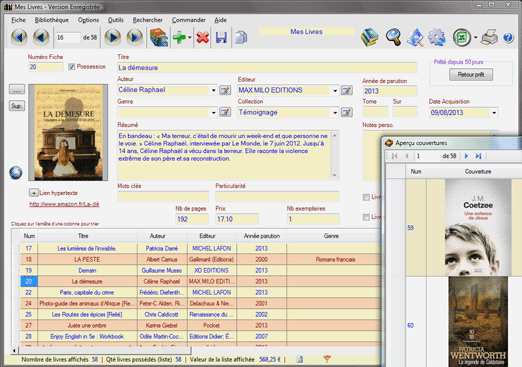Open web lookup globe icon
The image size is (522, 367).
pos(16,173)
